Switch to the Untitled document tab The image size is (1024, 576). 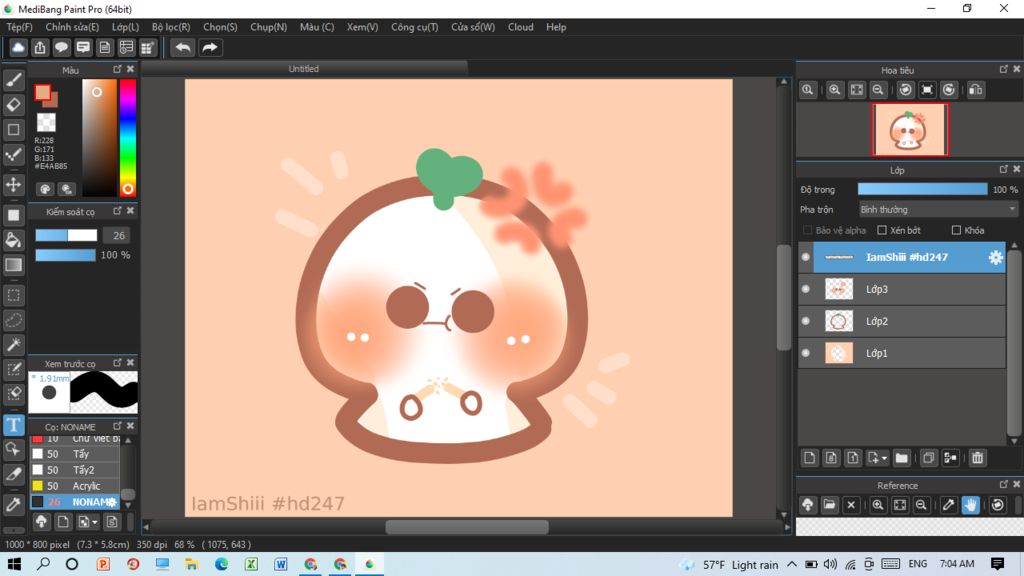[x=304, y=69]
